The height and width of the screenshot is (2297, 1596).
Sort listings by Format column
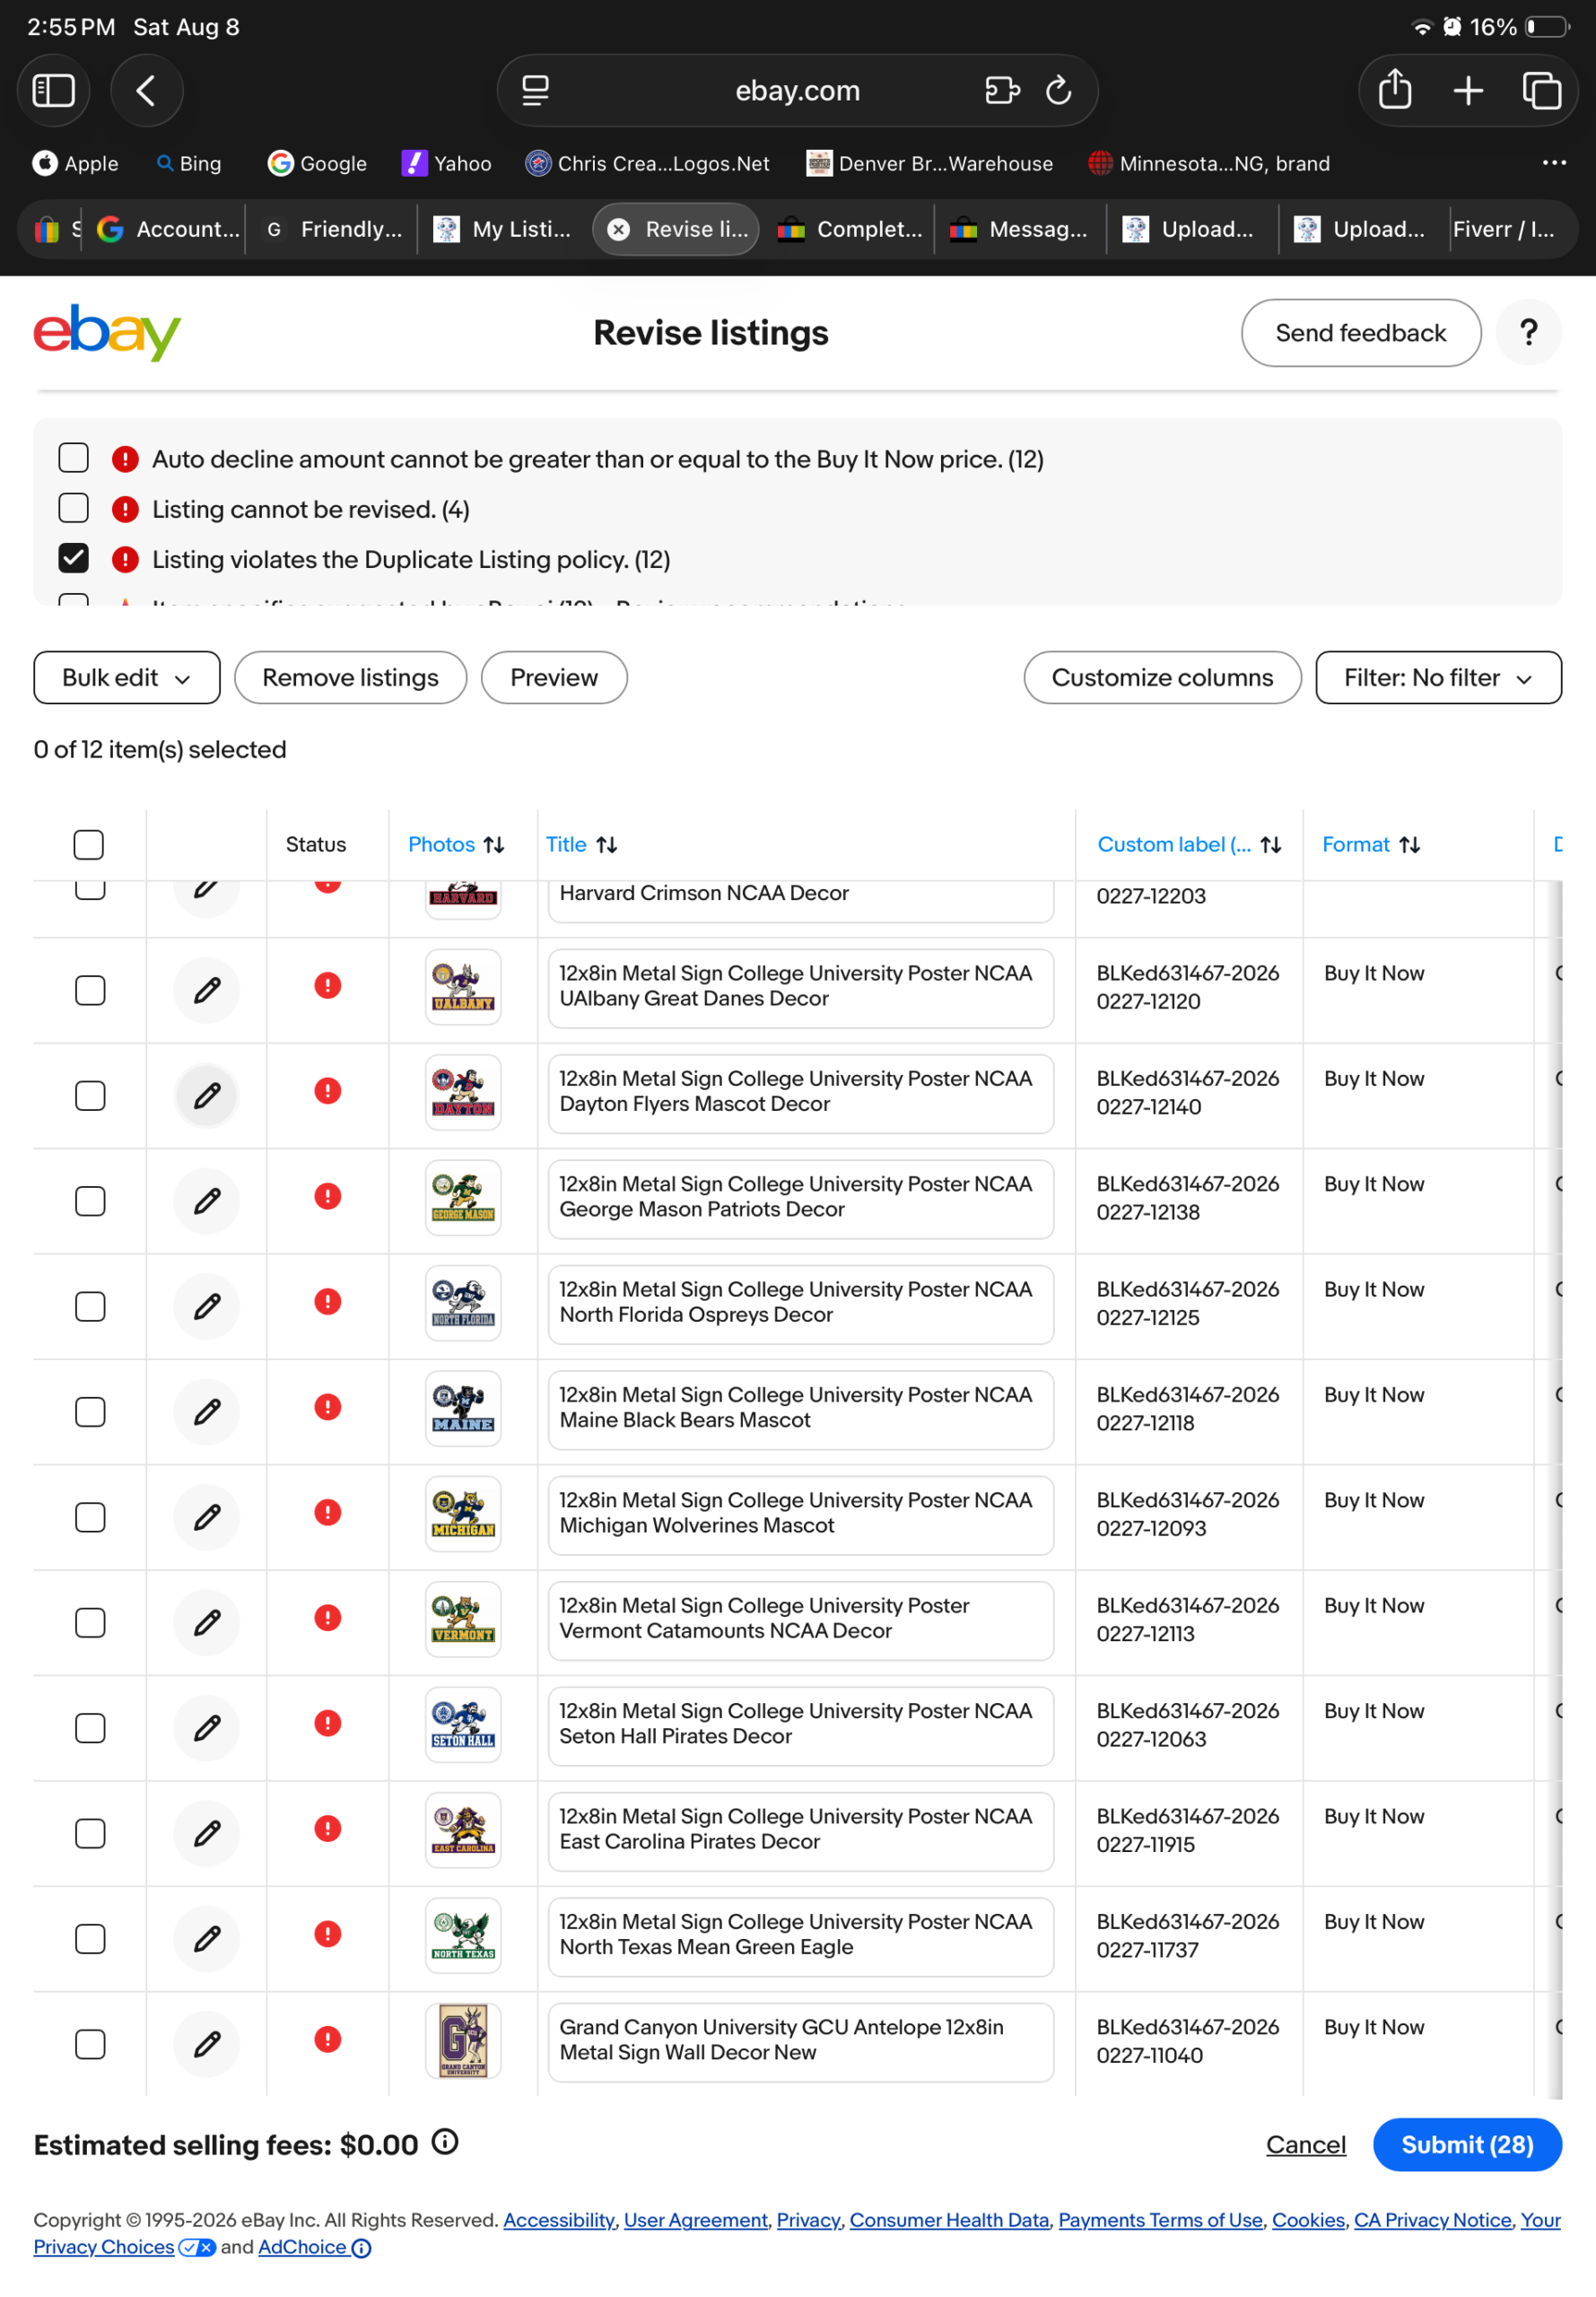(1371, 845)
